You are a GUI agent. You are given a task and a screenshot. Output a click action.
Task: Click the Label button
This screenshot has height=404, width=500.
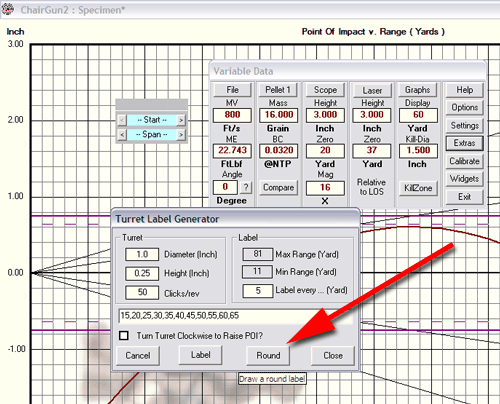(x=200, y=355)
